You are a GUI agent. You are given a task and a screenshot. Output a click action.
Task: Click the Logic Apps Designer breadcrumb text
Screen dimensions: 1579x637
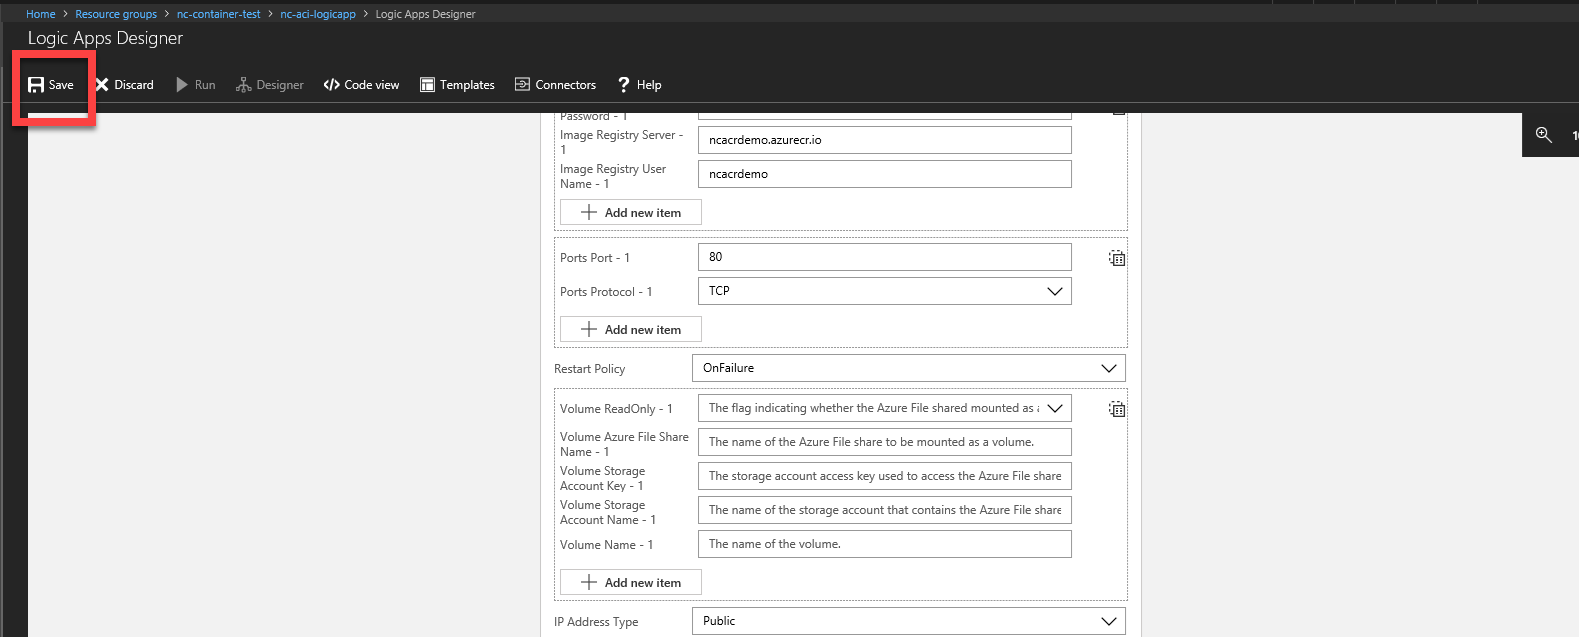(x=425, y=14)
